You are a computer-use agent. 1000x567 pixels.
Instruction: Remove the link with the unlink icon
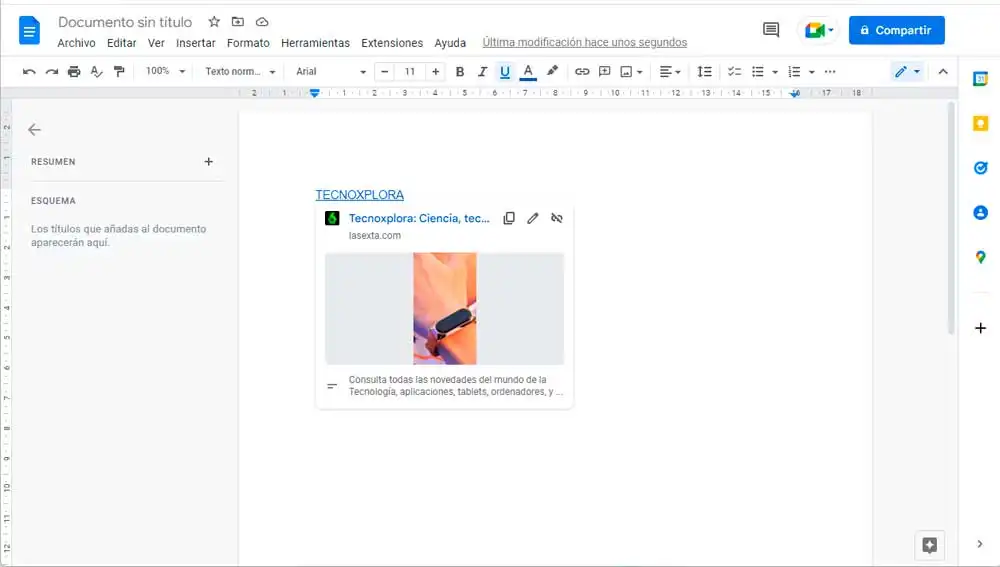coord(557,218)
